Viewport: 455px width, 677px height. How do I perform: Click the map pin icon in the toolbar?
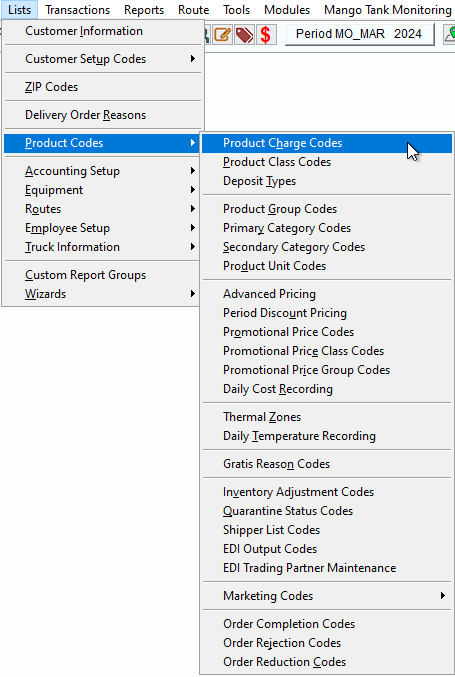click(x=450, y=35)
